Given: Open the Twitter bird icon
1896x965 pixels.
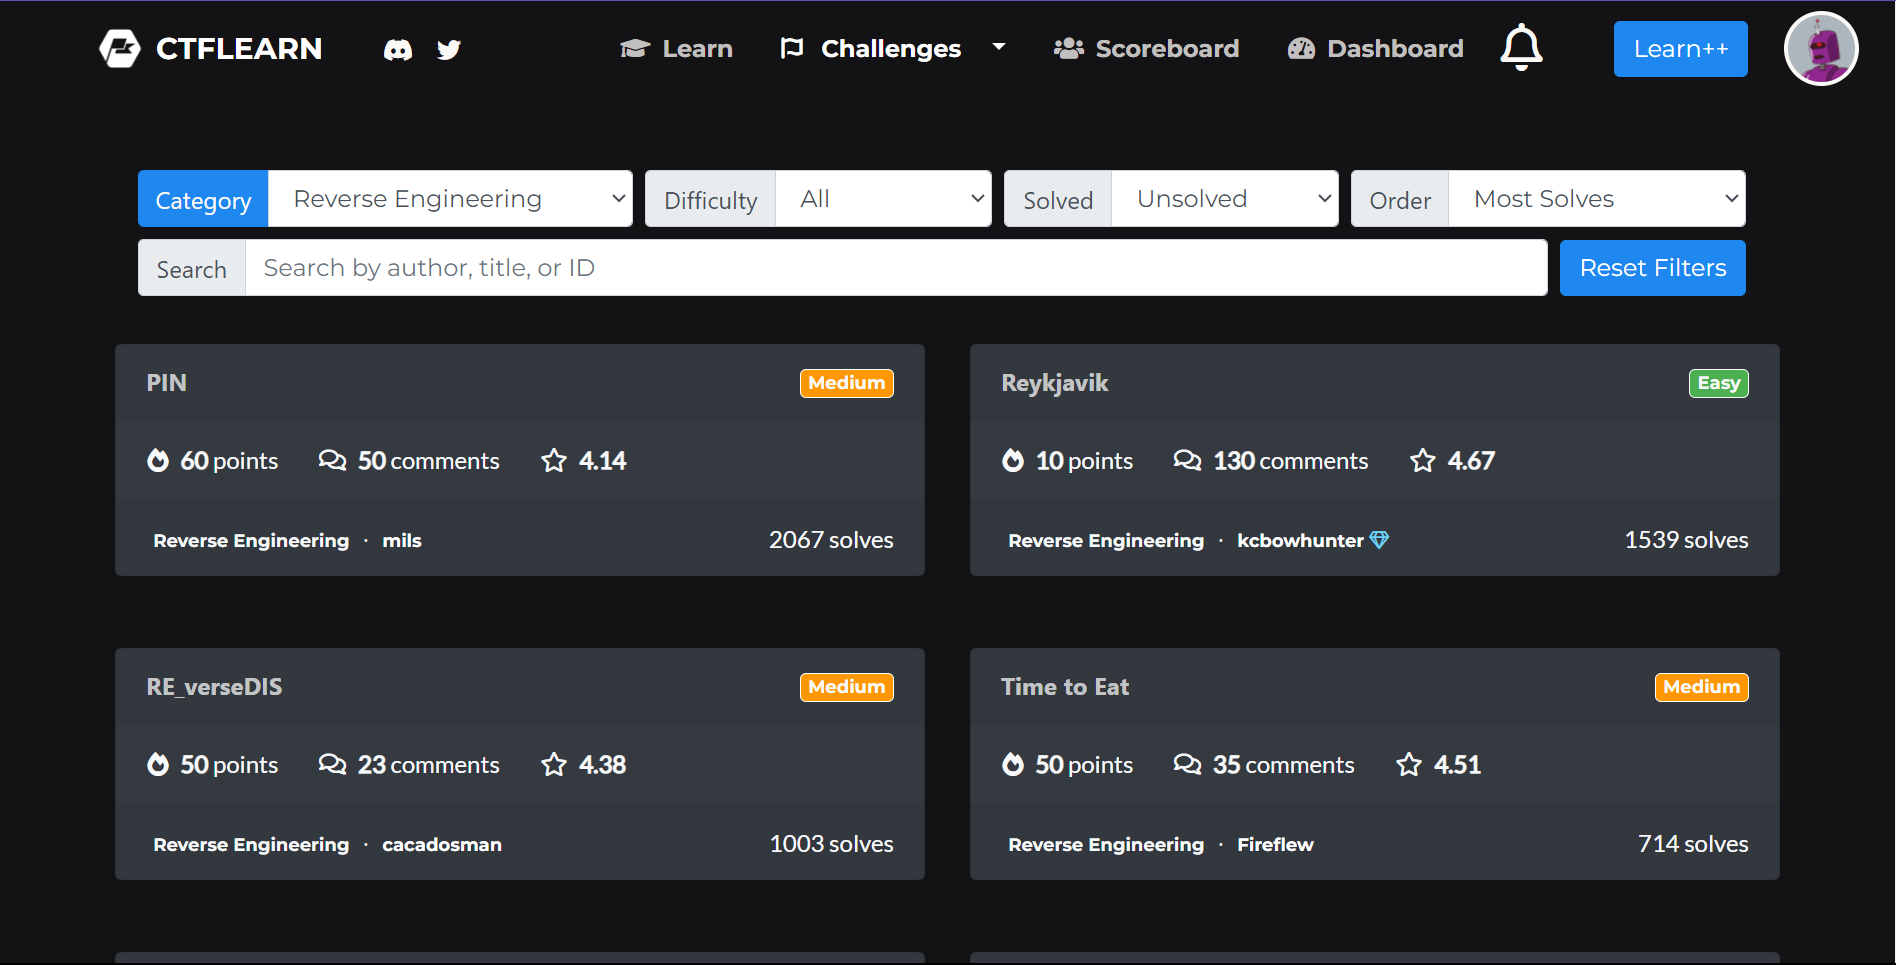Looking at the screenshot, I should pyautogui.click(x=449, y=50).
